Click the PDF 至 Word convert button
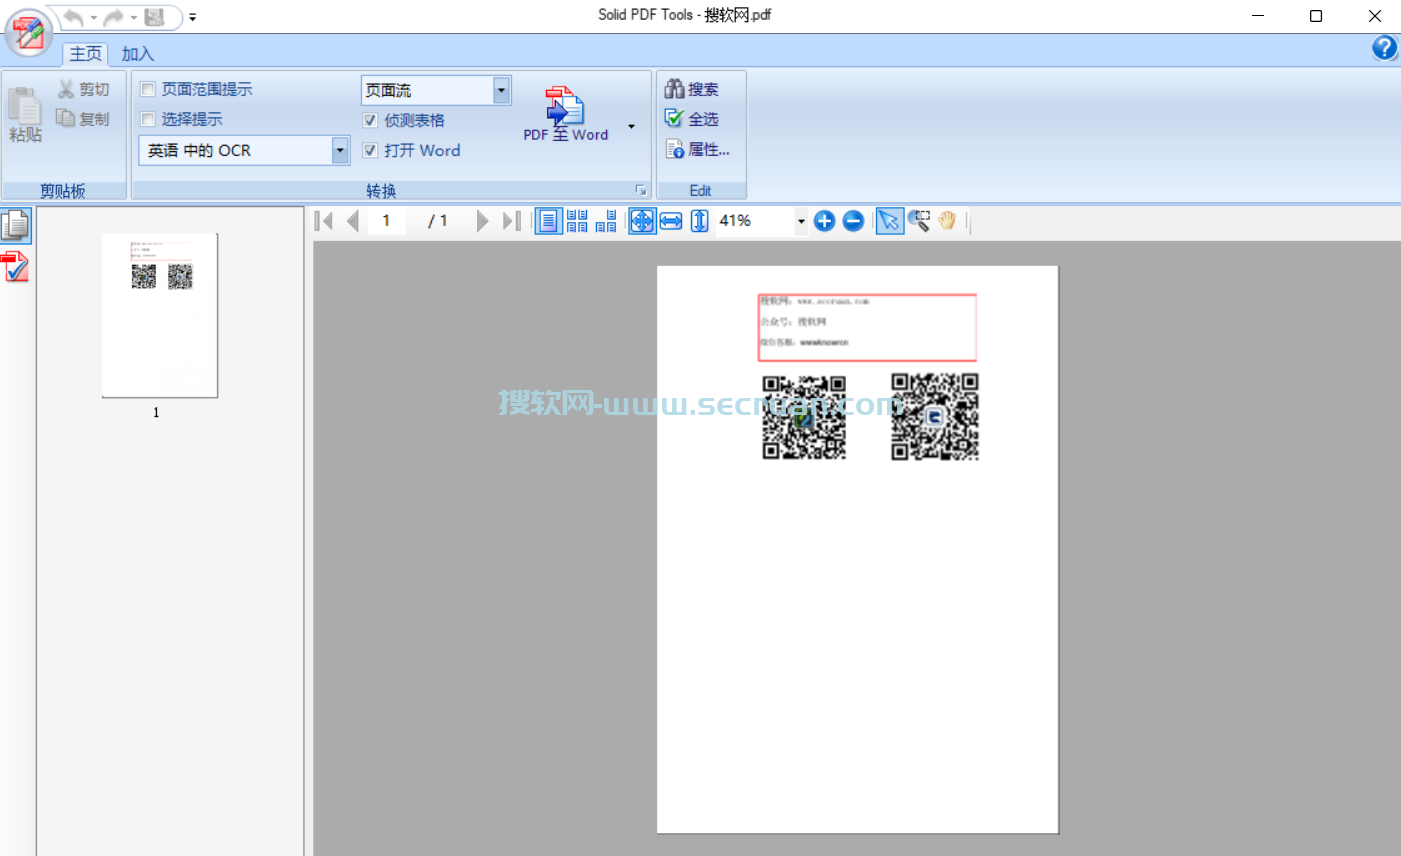The width and height of the screenshot is (1401, 856). click(566, 113)
